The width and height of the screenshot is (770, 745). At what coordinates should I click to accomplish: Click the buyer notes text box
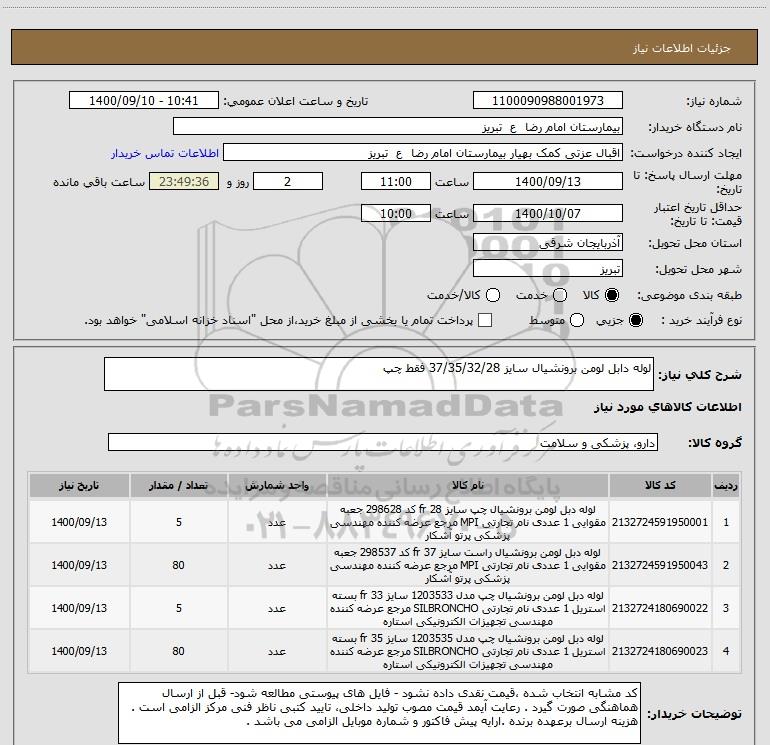(x=380, y=713)
